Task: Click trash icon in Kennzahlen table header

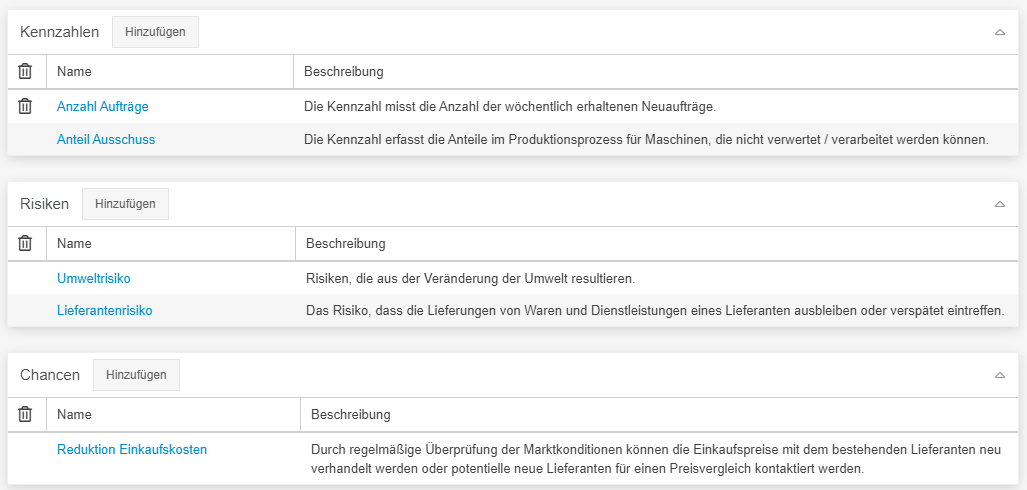Action: [x=26, y=72]
